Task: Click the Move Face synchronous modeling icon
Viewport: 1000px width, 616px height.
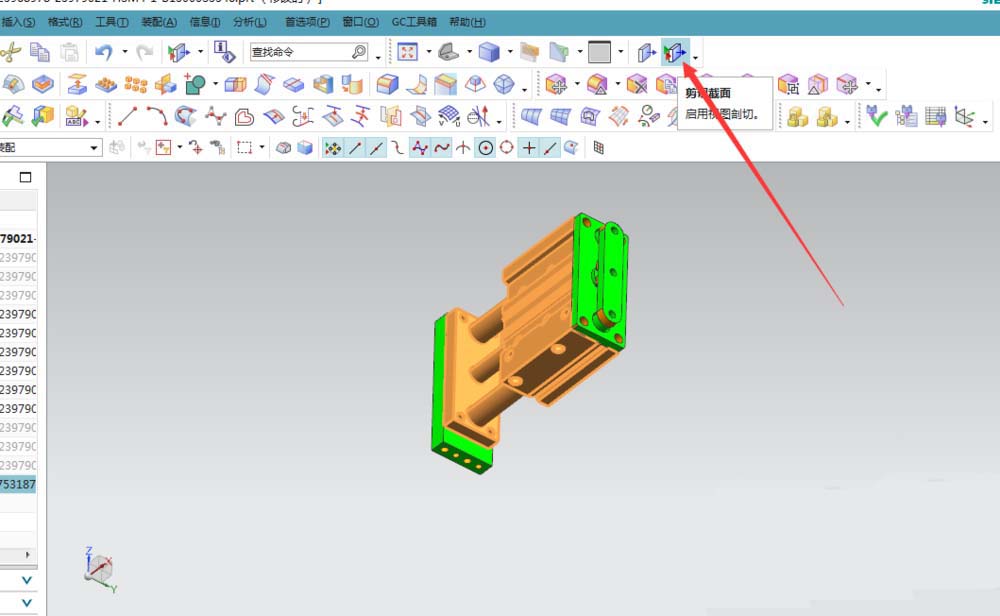Action: pos(556,84)
